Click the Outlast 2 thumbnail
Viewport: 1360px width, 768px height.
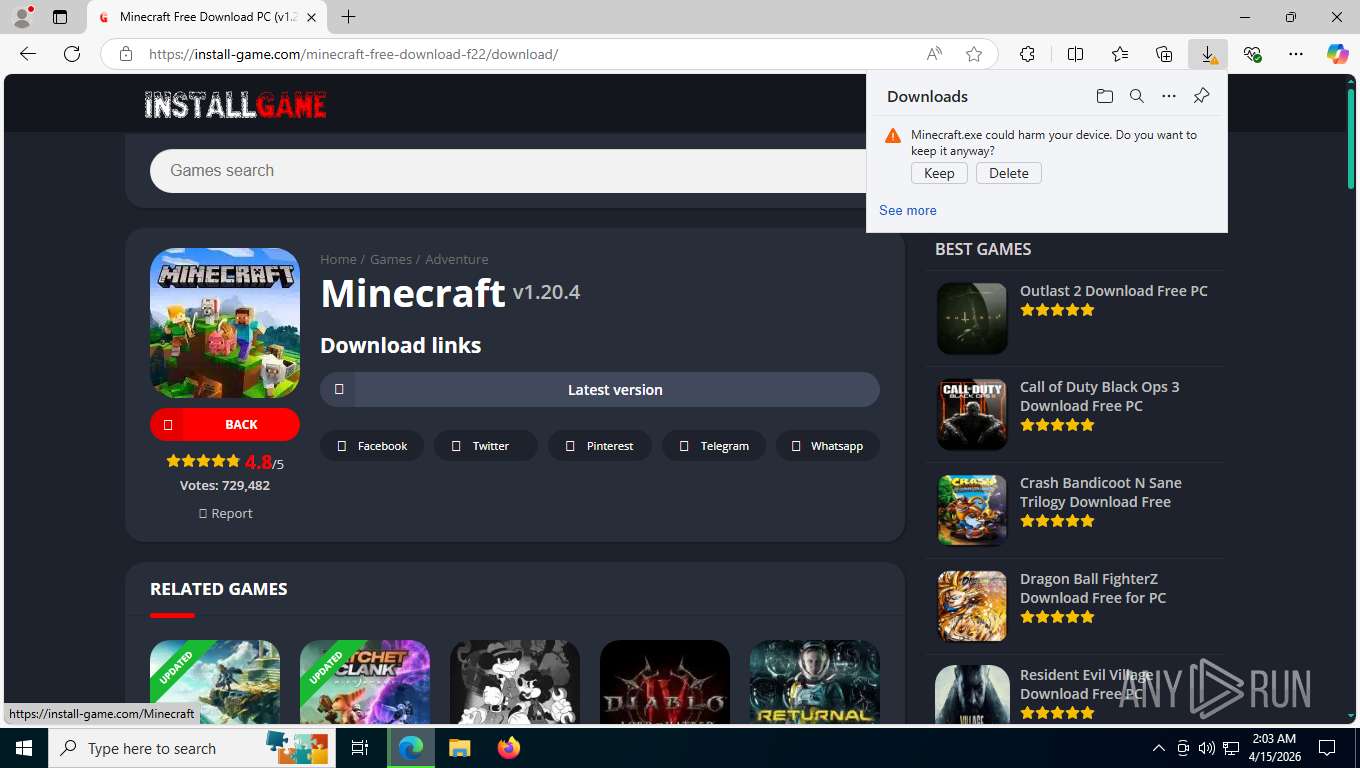[x=972, y=318]
